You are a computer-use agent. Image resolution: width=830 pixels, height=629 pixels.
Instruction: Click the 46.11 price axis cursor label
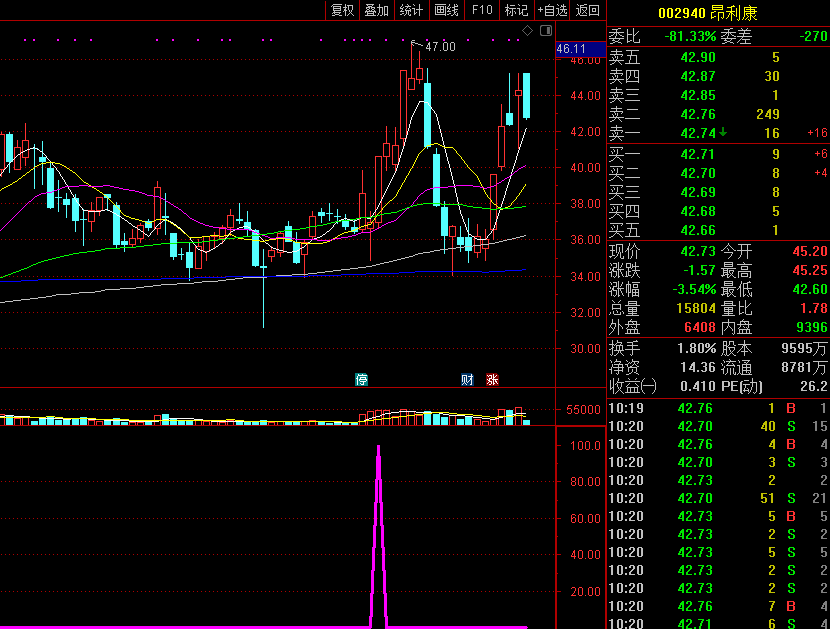(580, 49)
